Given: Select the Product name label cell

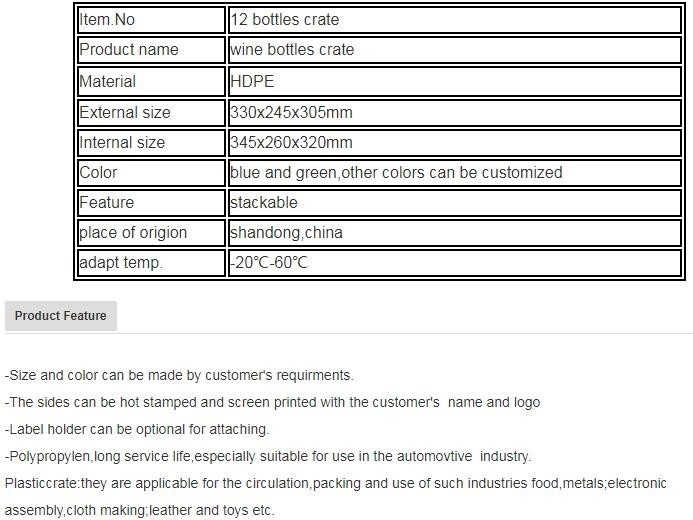Looking at the screenshot, I should [x=151, y=50].
